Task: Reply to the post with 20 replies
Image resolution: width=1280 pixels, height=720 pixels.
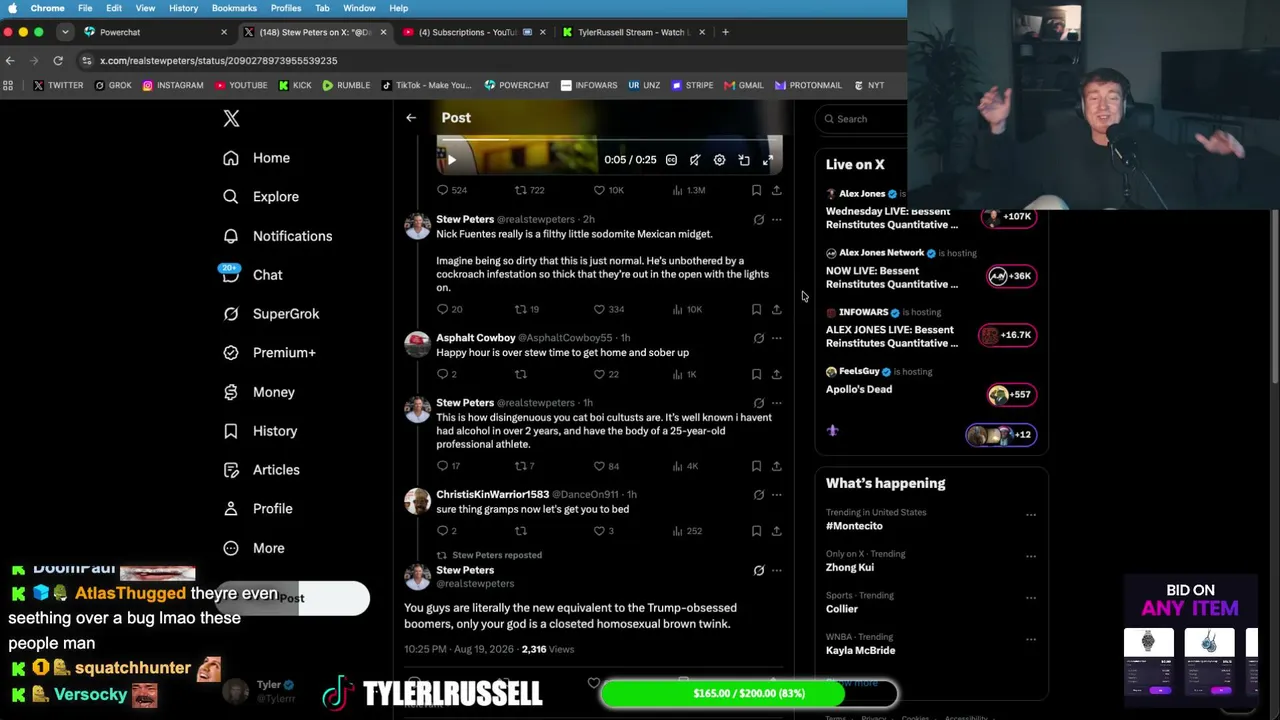Action: click(449, 310)
